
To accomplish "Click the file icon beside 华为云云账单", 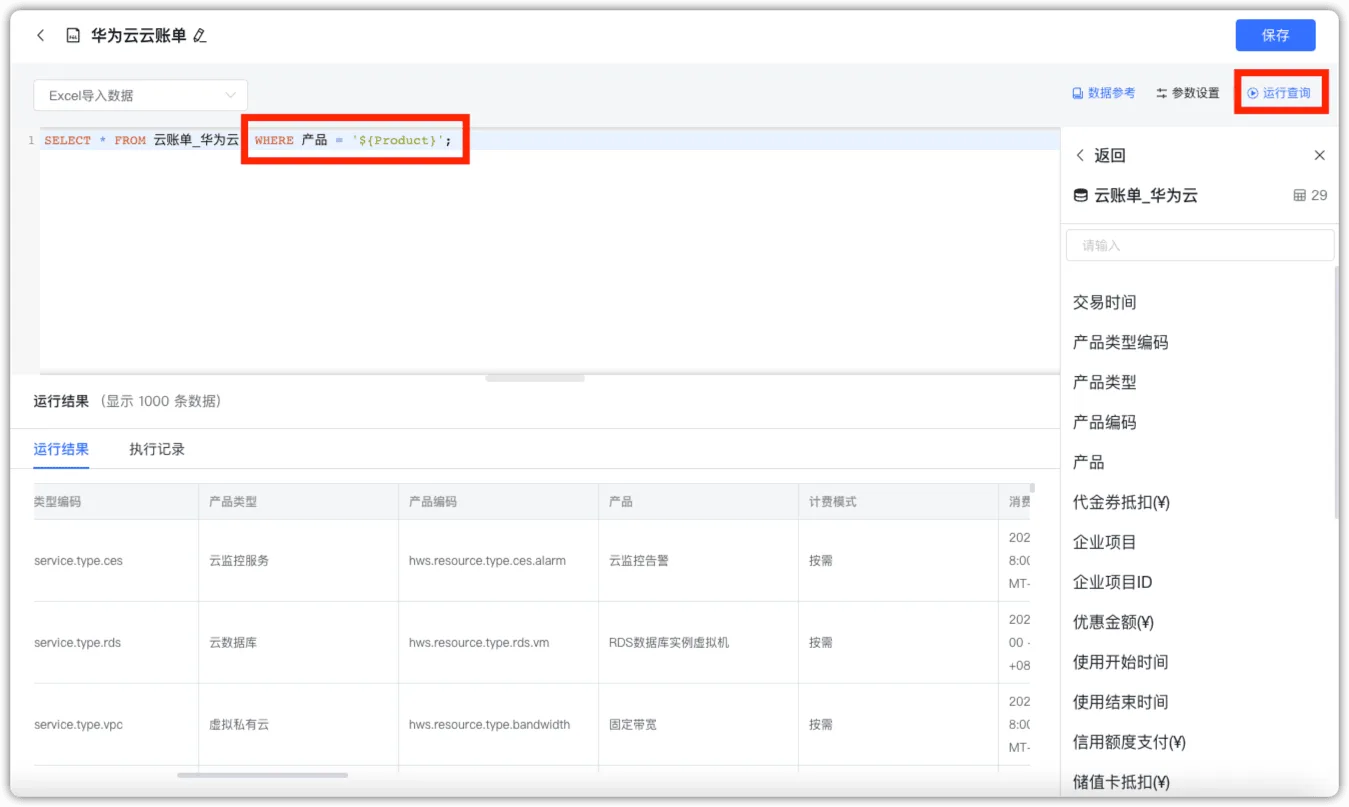I will (72, 35).
